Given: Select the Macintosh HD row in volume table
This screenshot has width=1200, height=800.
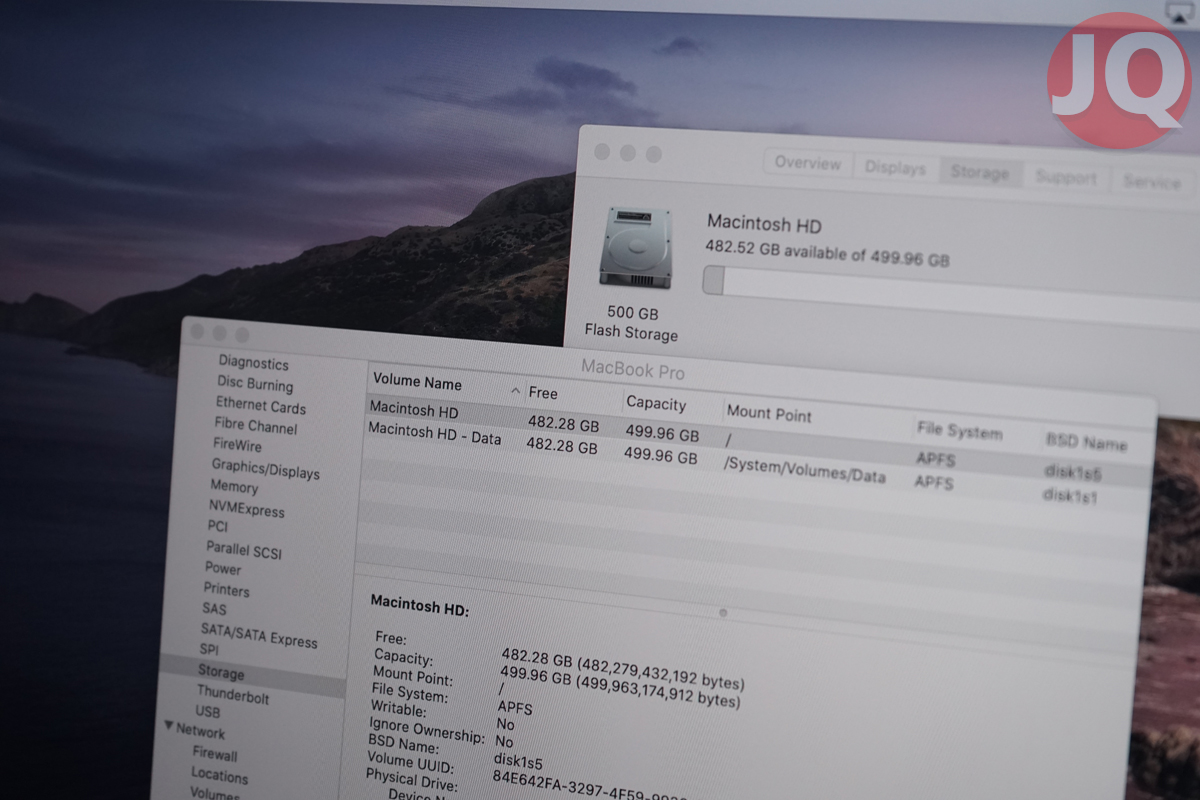Looking at the screenshot, I should click(x=755, y=441).
